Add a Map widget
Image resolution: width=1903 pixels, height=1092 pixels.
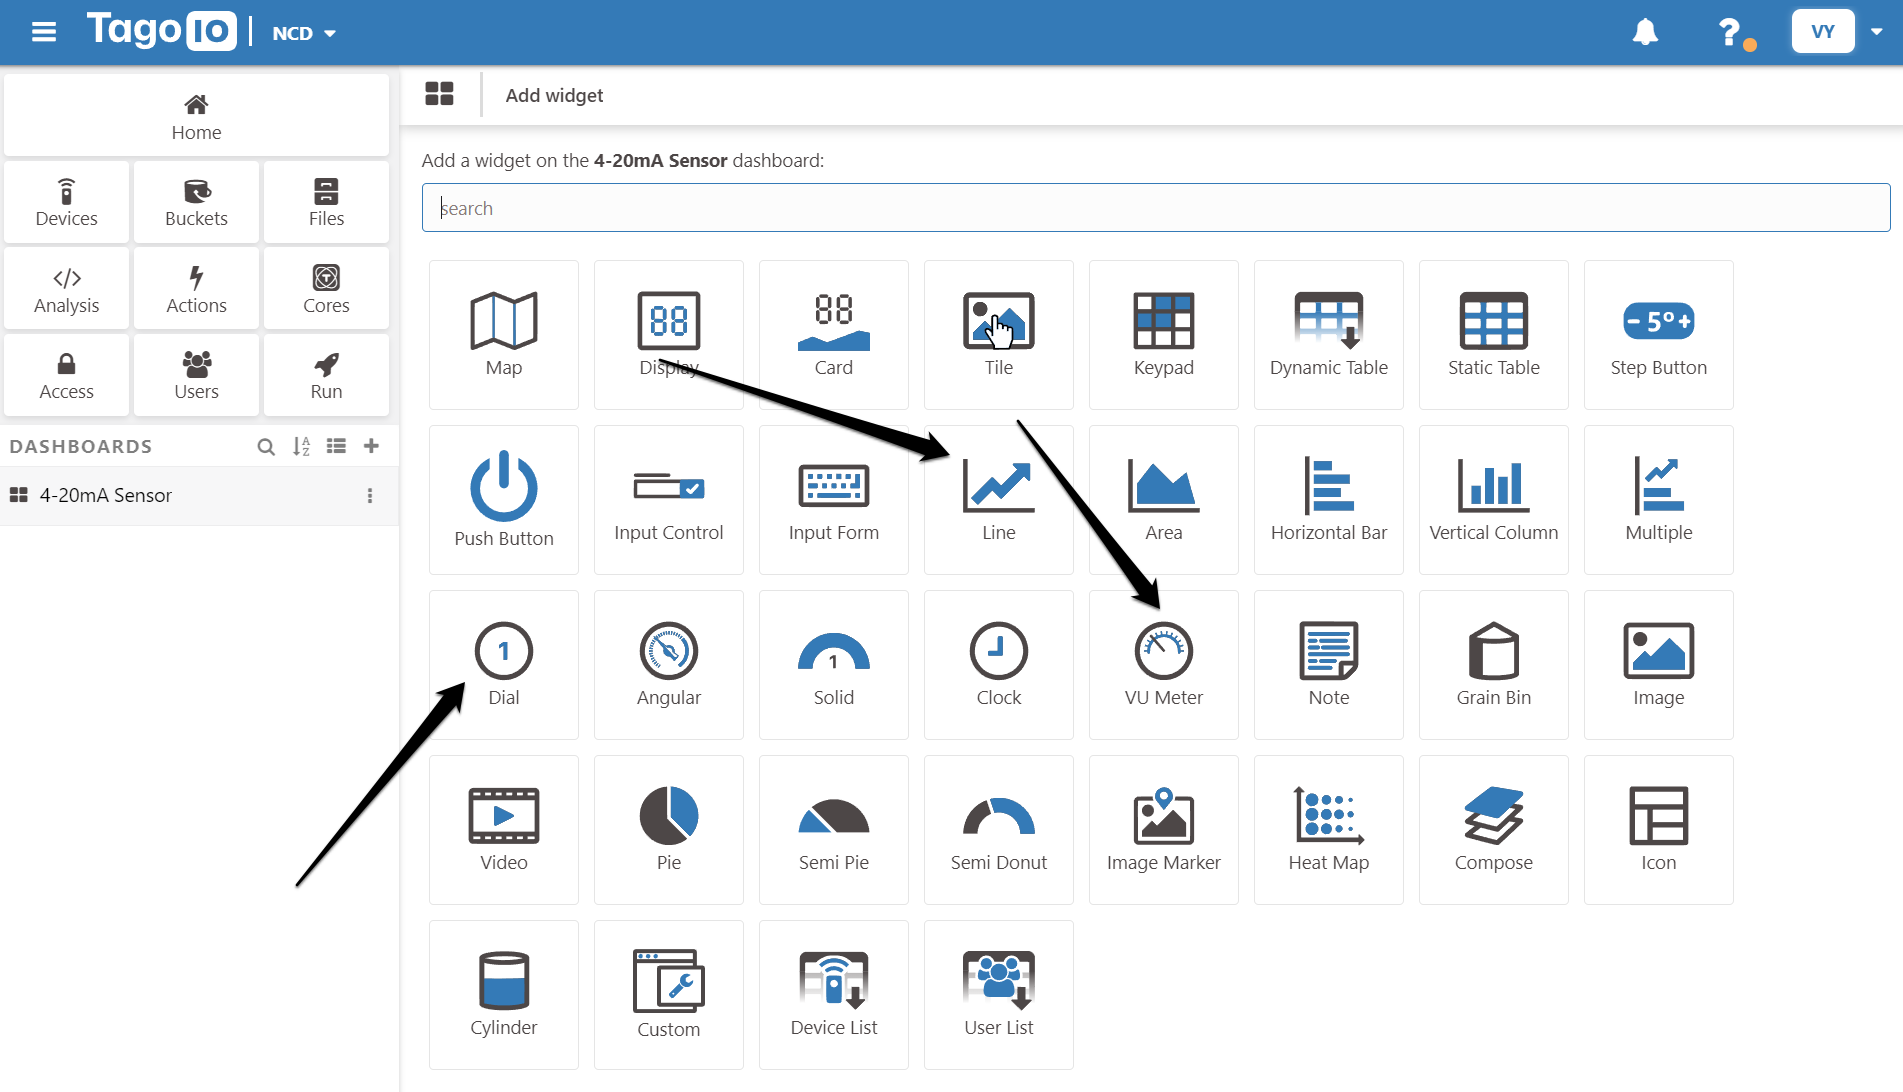click(x=503, y=334)
